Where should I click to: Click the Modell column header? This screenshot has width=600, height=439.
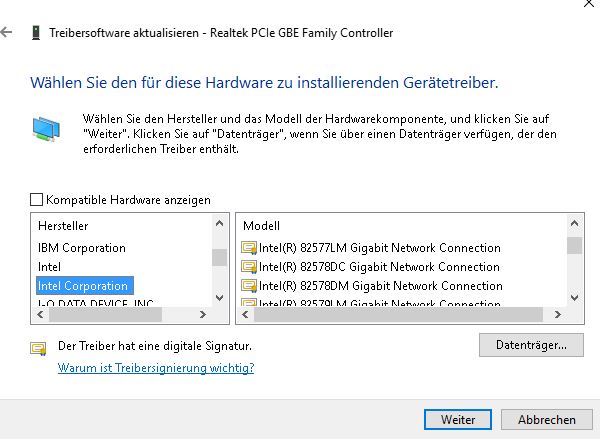point(261,226)
